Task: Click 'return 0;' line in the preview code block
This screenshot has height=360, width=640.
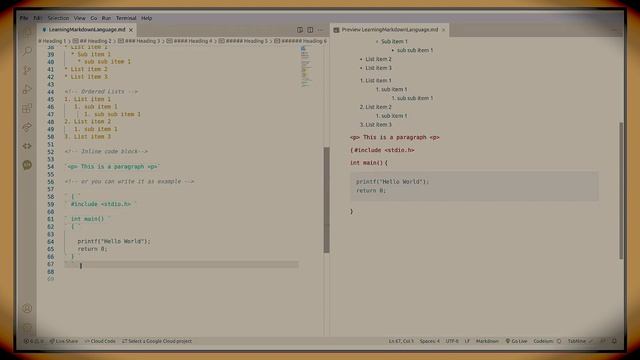Action: (371, 191)
